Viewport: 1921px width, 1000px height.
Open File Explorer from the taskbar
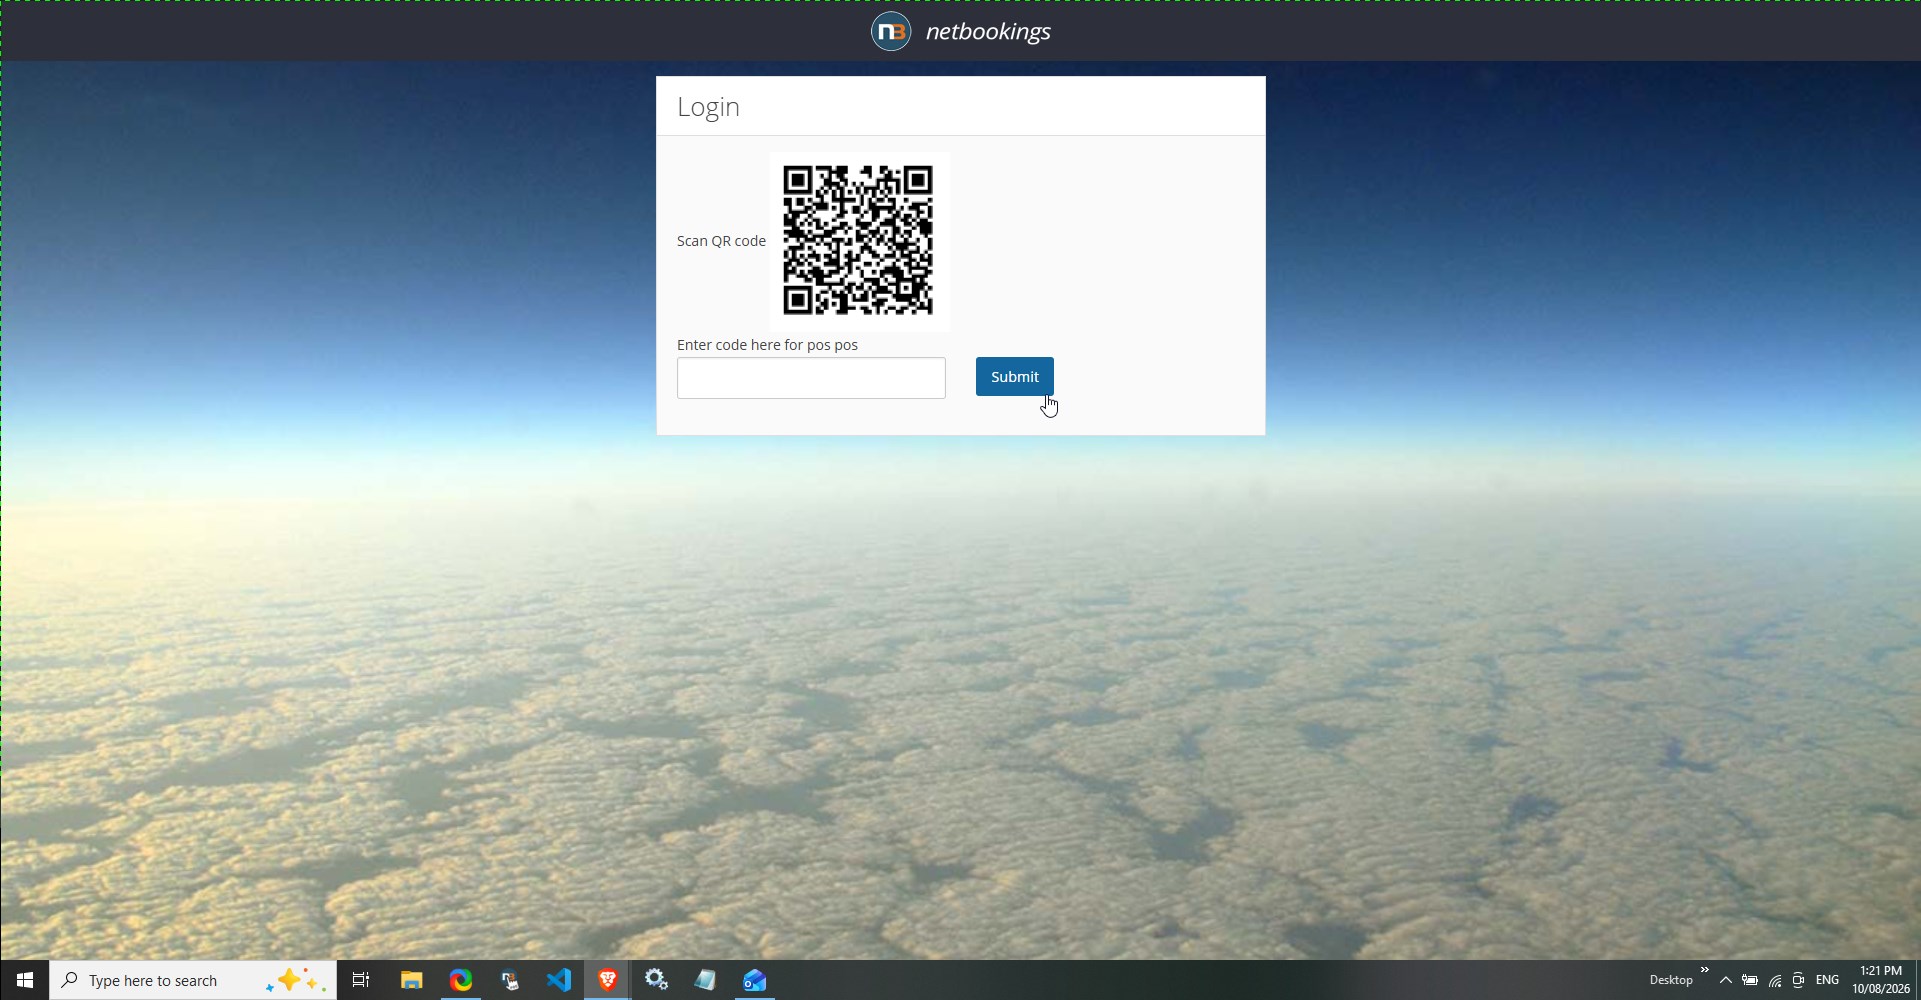pyautogui.click(x=411, y=980)
